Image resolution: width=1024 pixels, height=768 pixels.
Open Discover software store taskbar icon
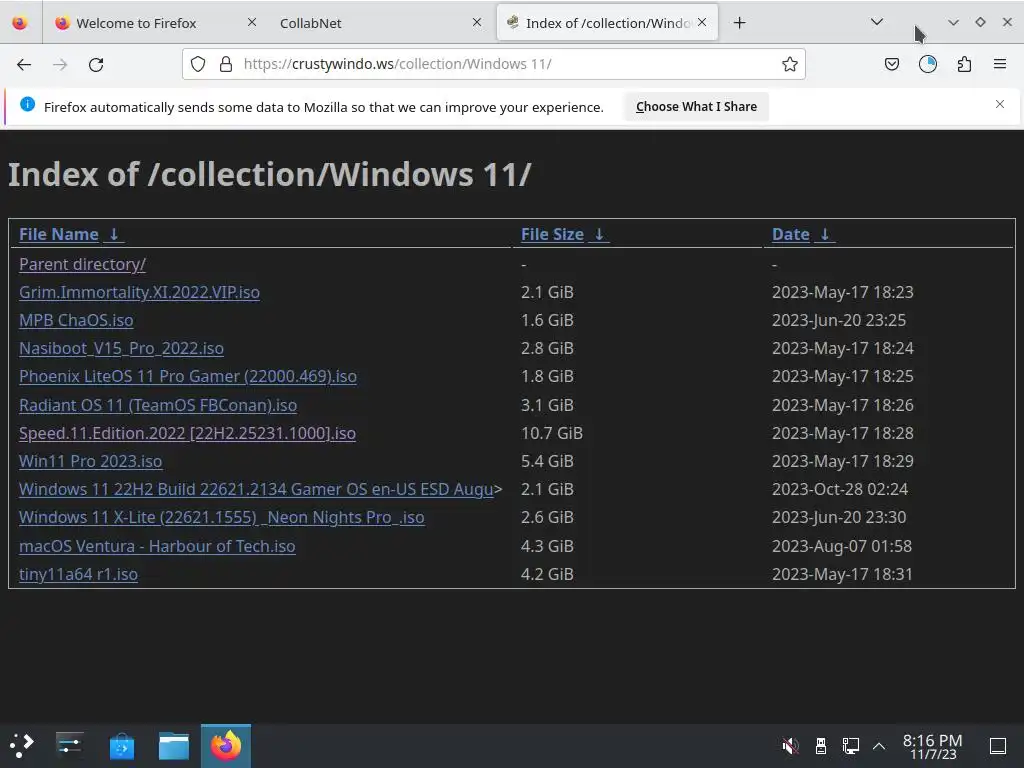[121, 745]
